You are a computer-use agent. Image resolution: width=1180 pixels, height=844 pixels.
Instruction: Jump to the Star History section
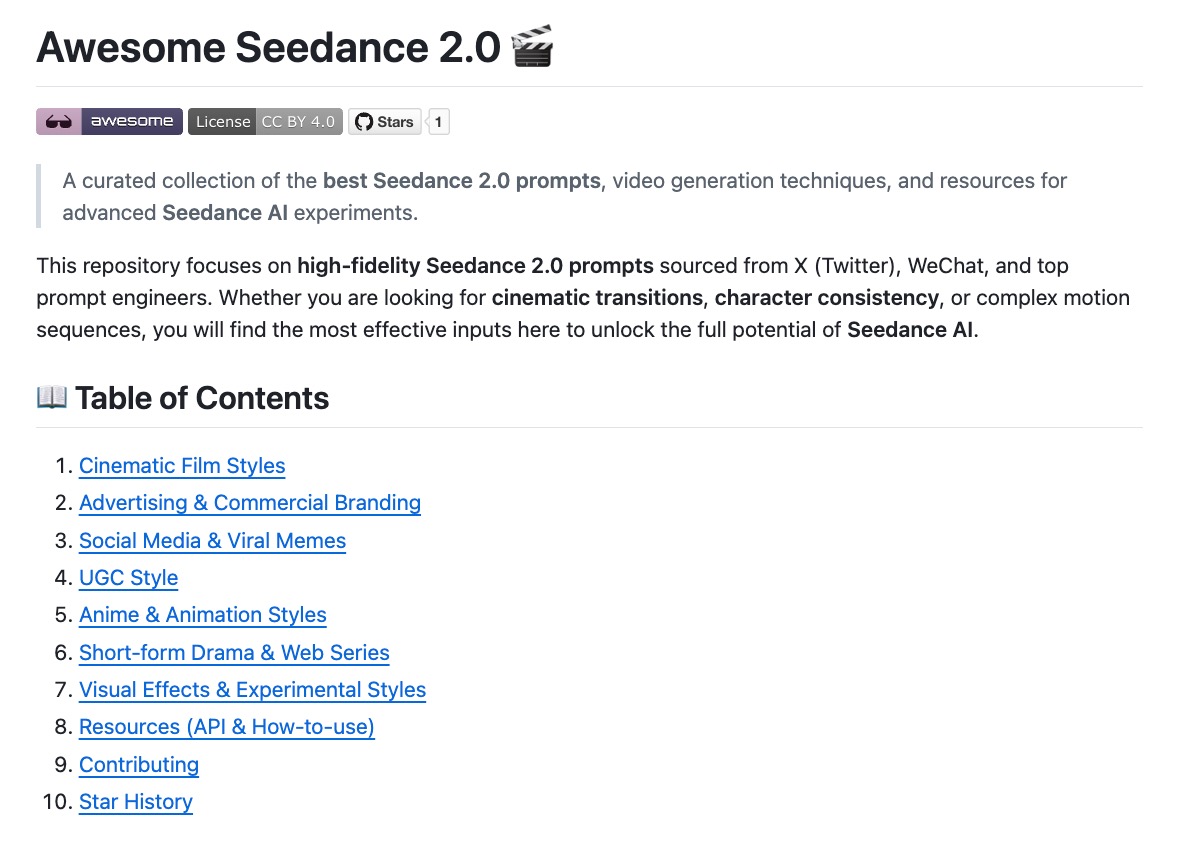[136, 802]
